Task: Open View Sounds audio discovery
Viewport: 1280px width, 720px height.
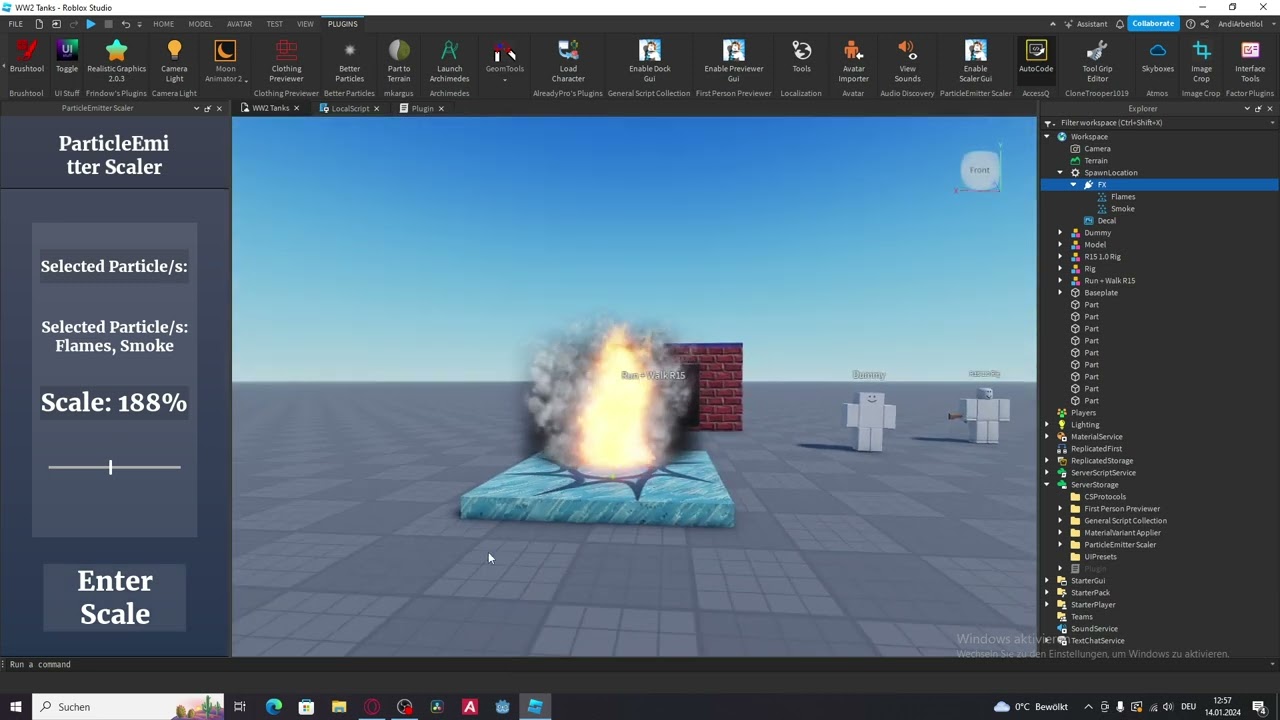Action: coord(907,61)
